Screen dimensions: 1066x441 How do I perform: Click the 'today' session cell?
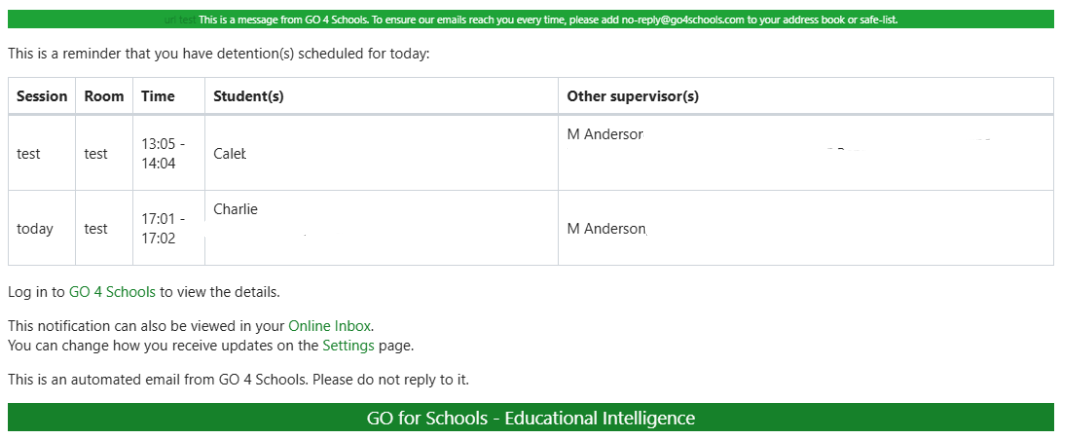[x=35, y=229]
